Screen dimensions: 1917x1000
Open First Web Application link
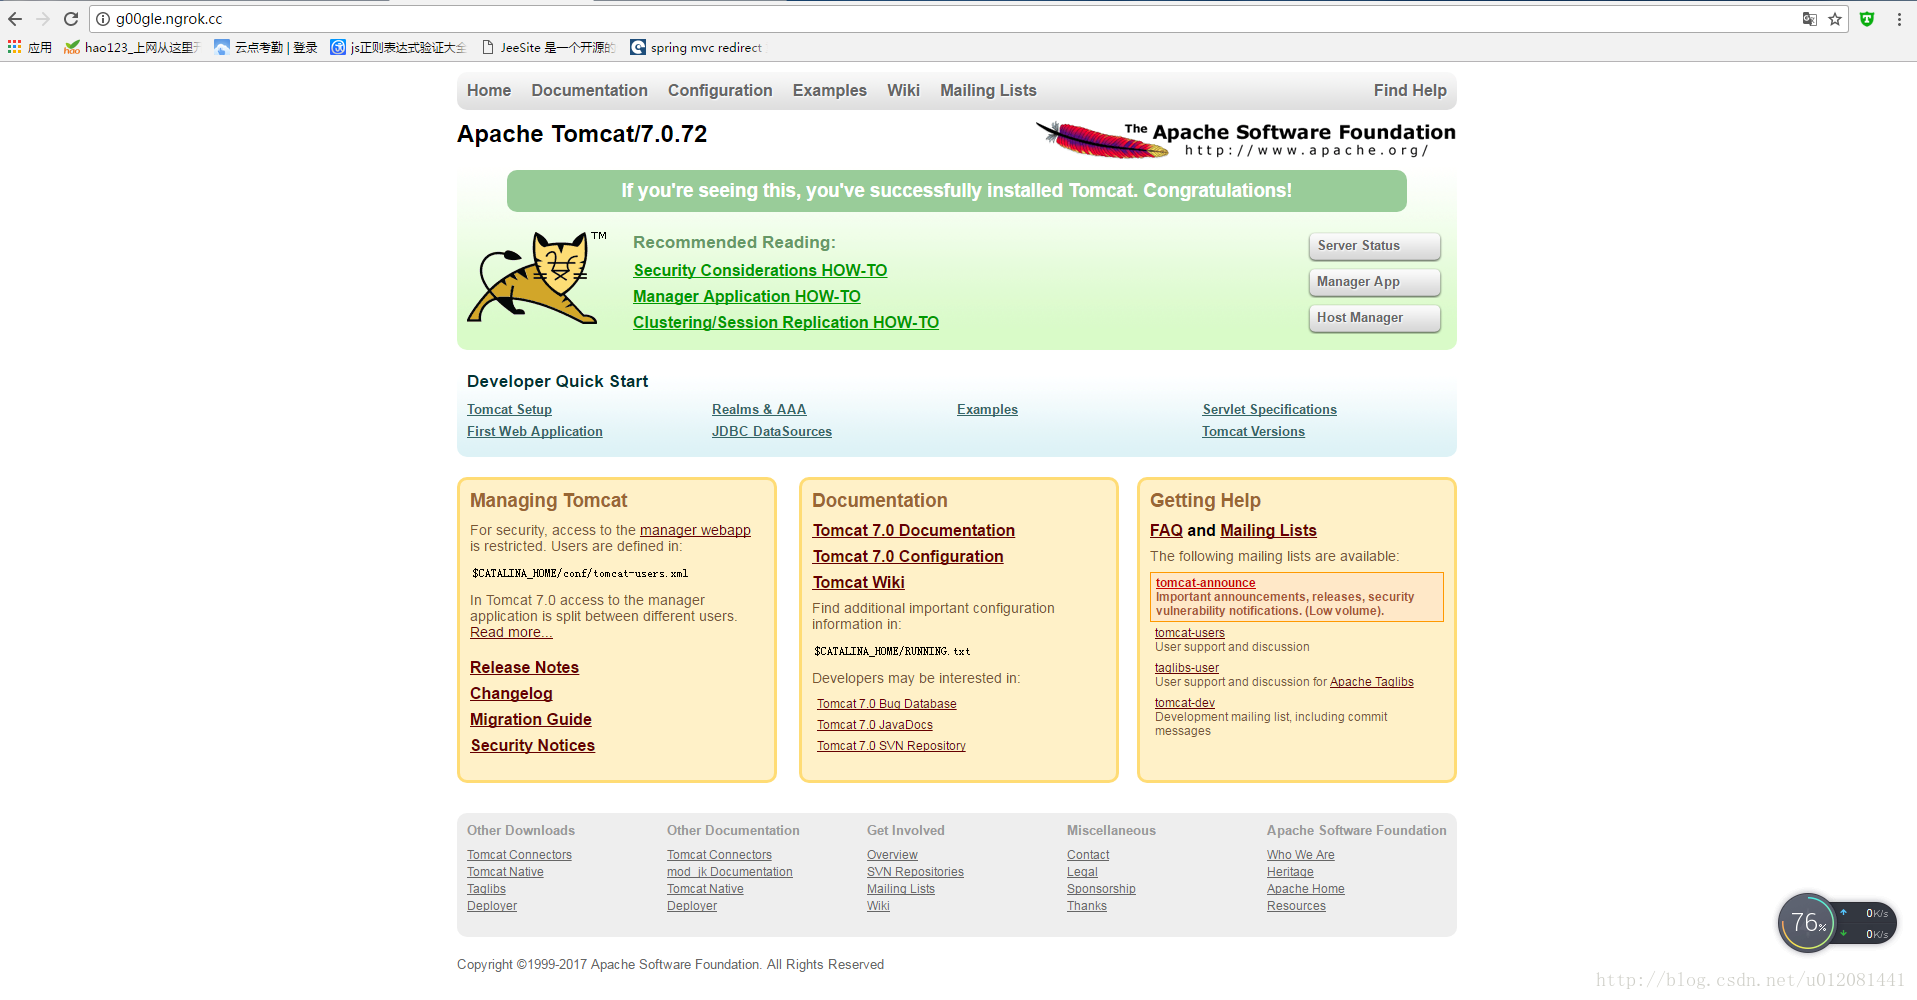(x=535, y=431)
